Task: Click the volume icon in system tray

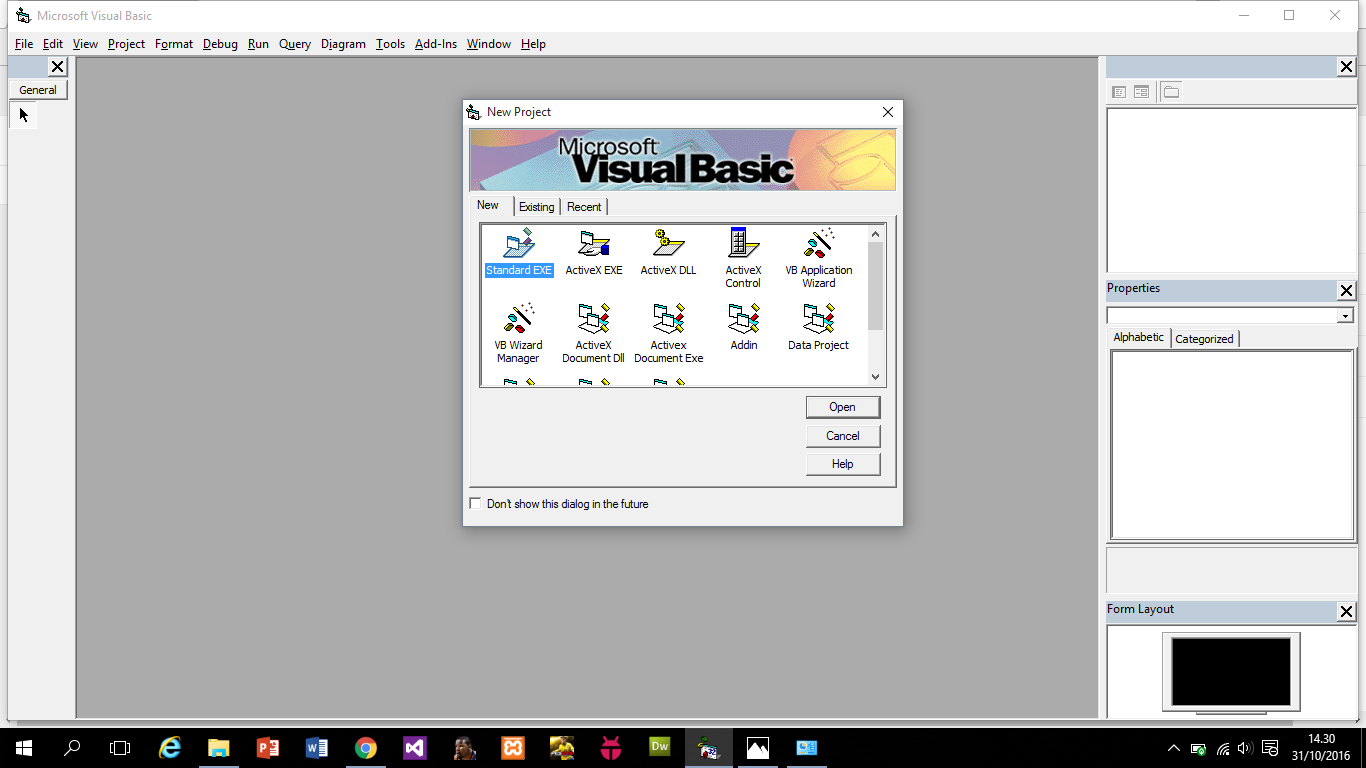Action: [x=1245, y=748]
